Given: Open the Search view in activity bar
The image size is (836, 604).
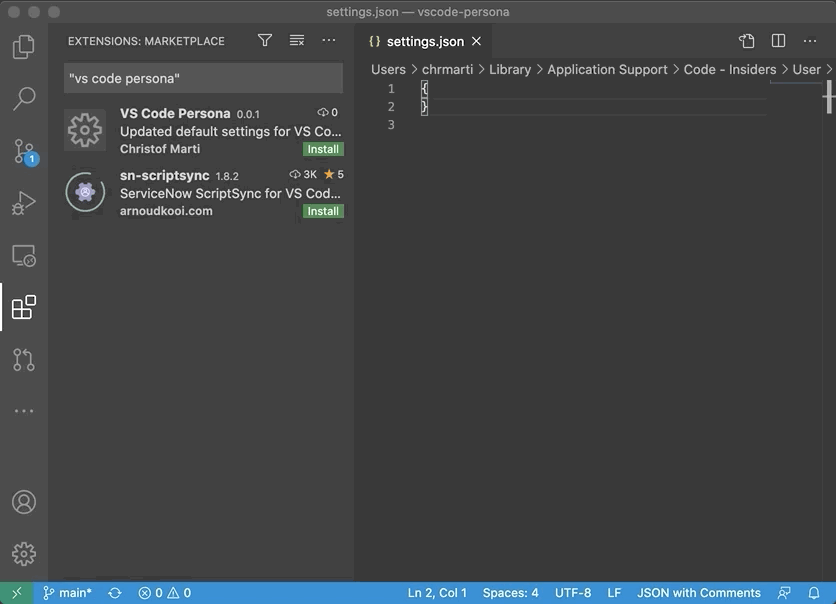Looking at the screenshot, I should point(23,98).
